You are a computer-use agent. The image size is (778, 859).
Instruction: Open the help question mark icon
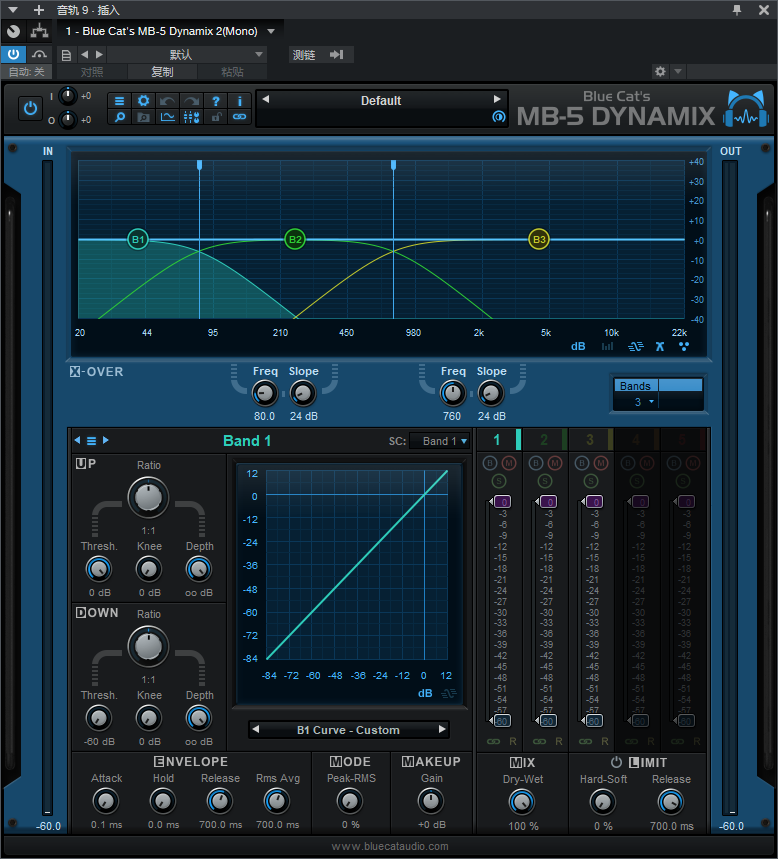coord(216,101)
